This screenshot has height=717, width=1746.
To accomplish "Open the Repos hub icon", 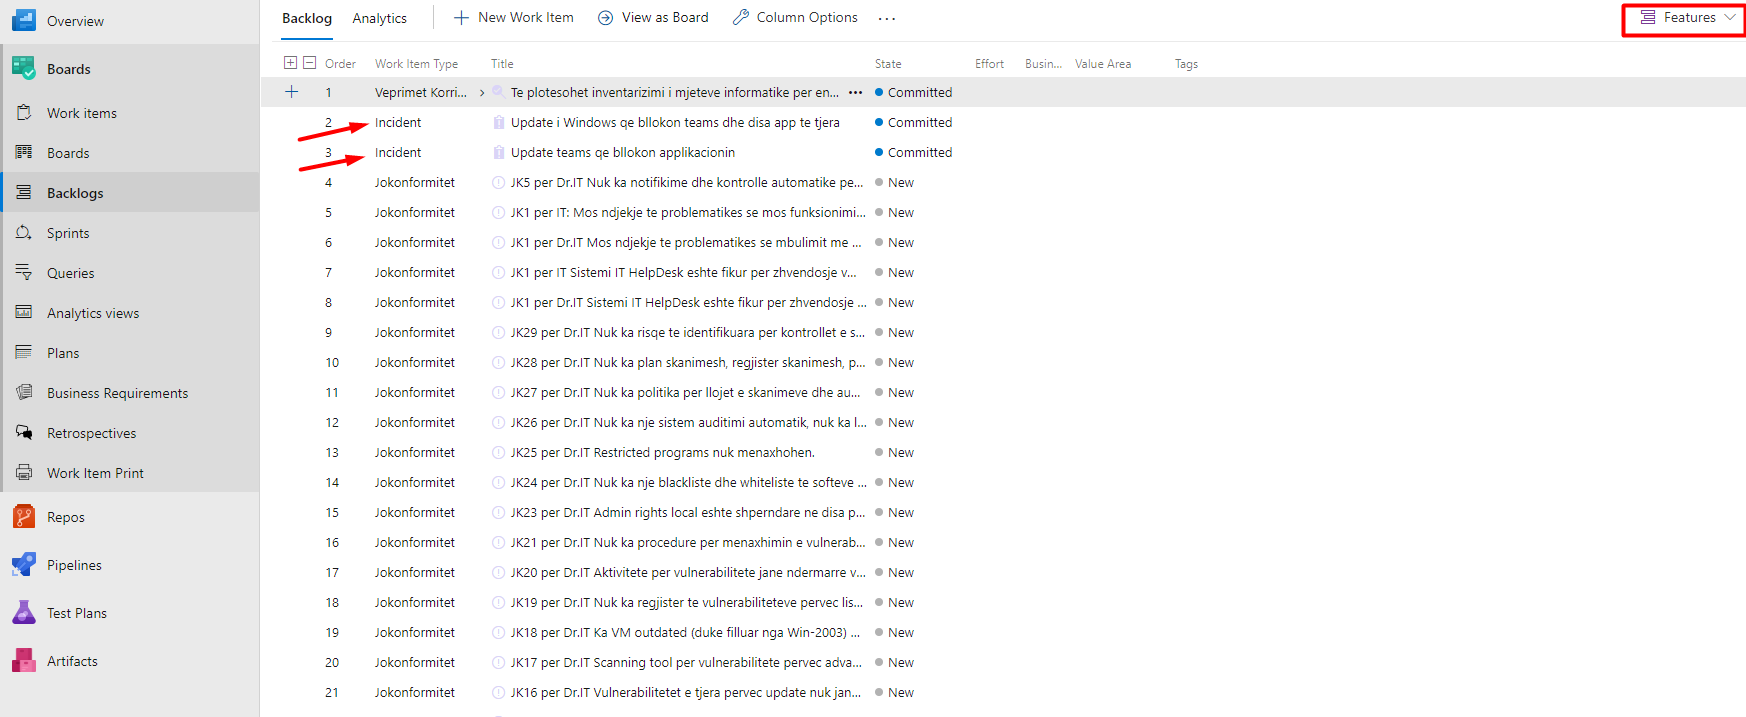I will (24, 517).
